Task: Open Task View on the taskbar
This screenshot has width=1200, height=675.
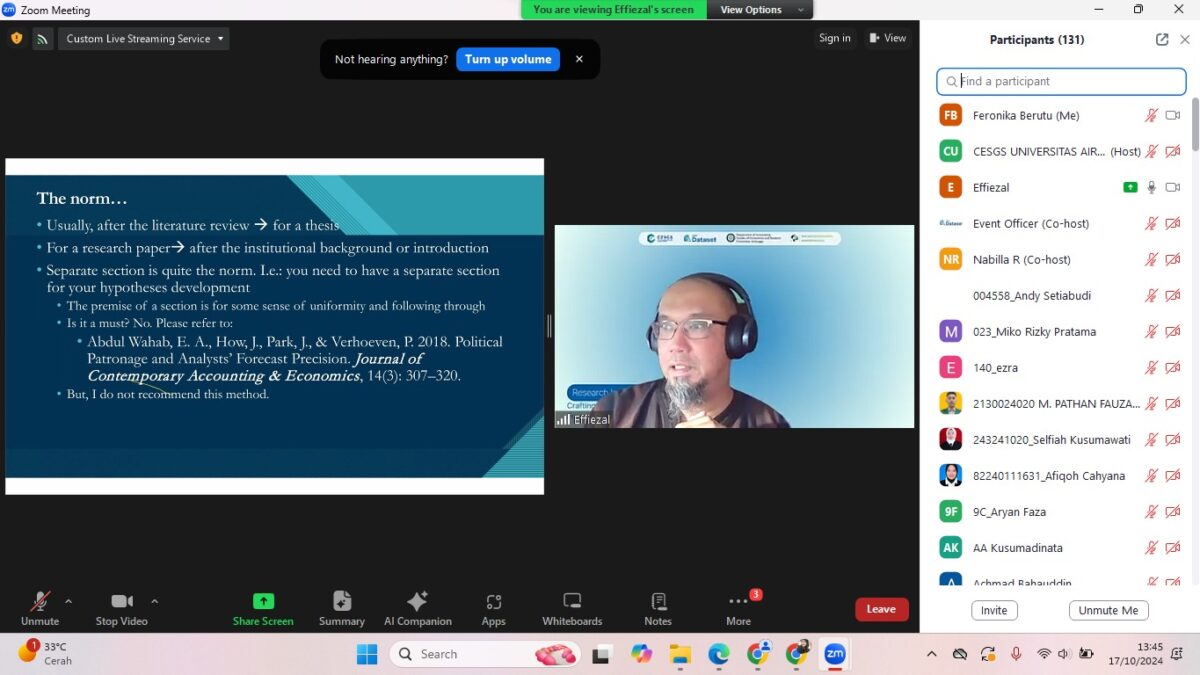Action: pos(602,654)
